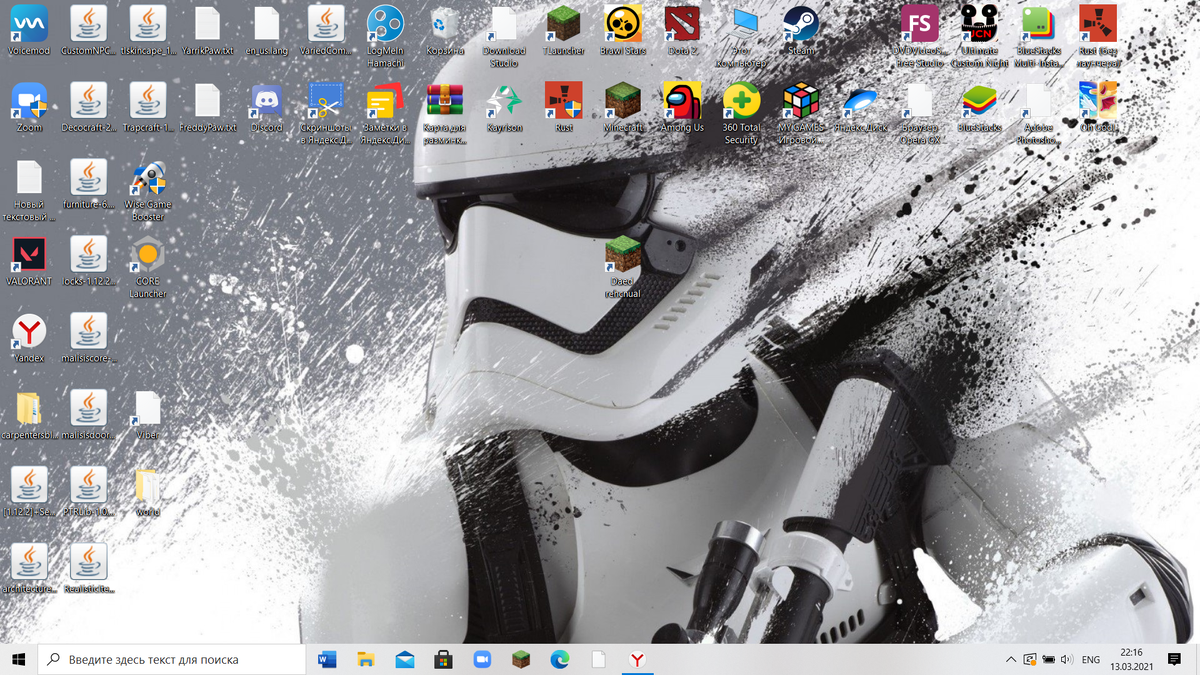Select the Steam desktop shortcut
The image size is (1200, 675).
point(801,30)
